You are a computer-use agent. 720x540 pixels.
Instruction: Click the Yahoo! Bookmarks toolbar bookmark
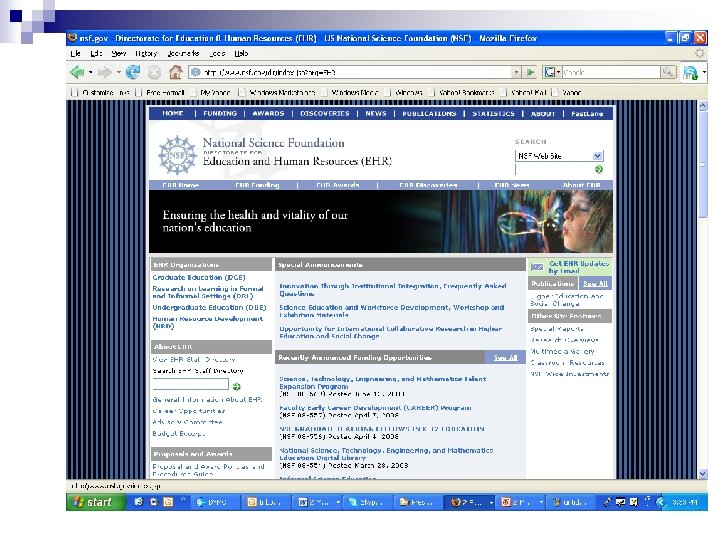[x=461, y=92]
